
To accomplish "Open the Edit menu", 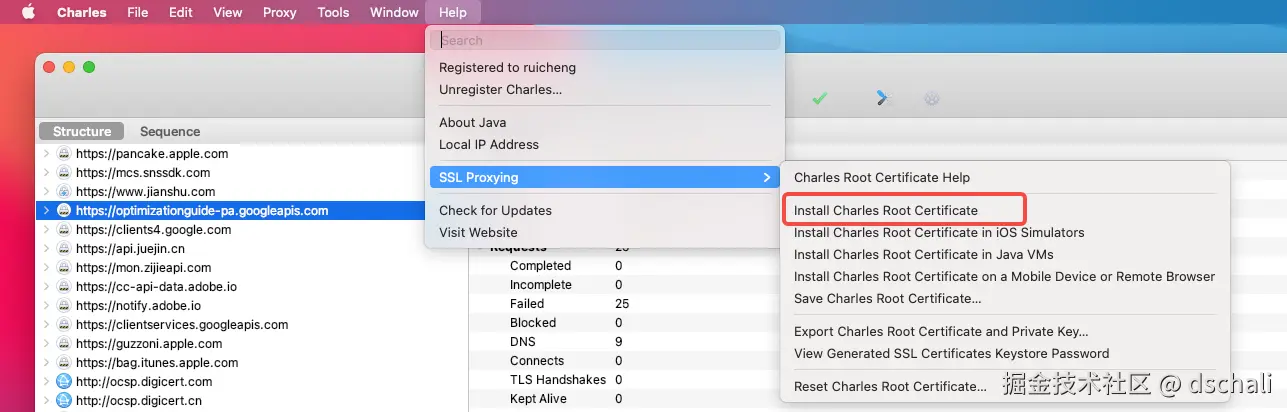I will (x=181, y=12).
